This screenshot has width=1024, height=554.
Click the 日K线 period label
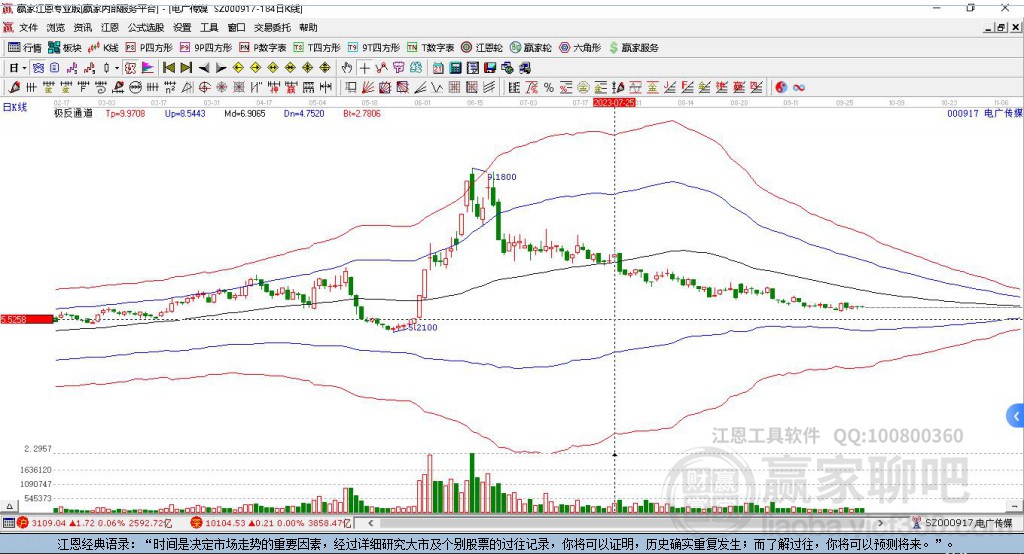pyautogui.click(x=15, y=107)
